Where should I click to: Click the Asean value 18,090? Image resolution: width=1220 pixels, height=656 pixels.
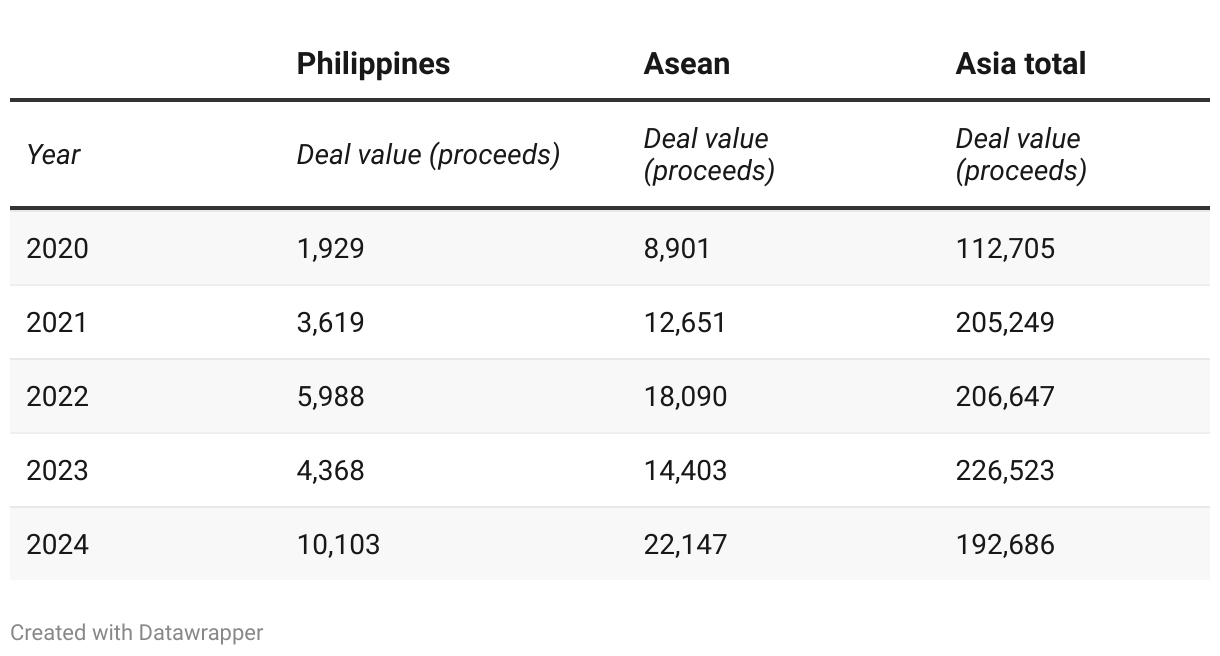pyautogui.click(x=685, y=396)
